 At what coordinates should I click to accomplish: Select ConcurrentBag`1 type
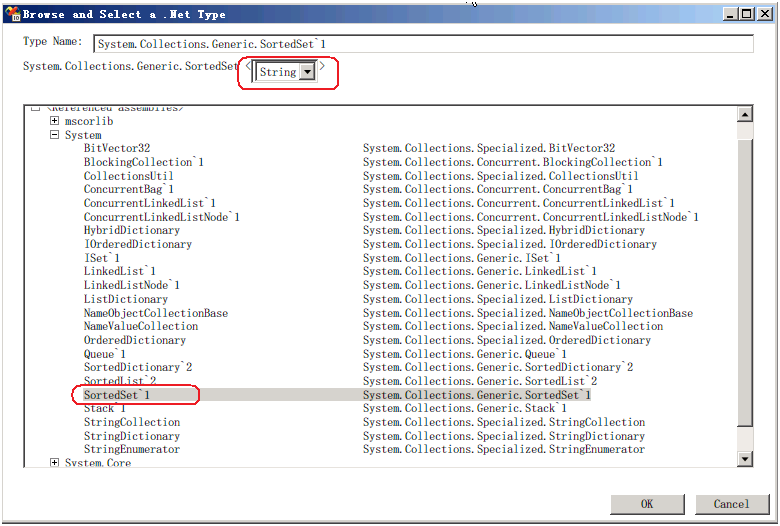(129, 189)
